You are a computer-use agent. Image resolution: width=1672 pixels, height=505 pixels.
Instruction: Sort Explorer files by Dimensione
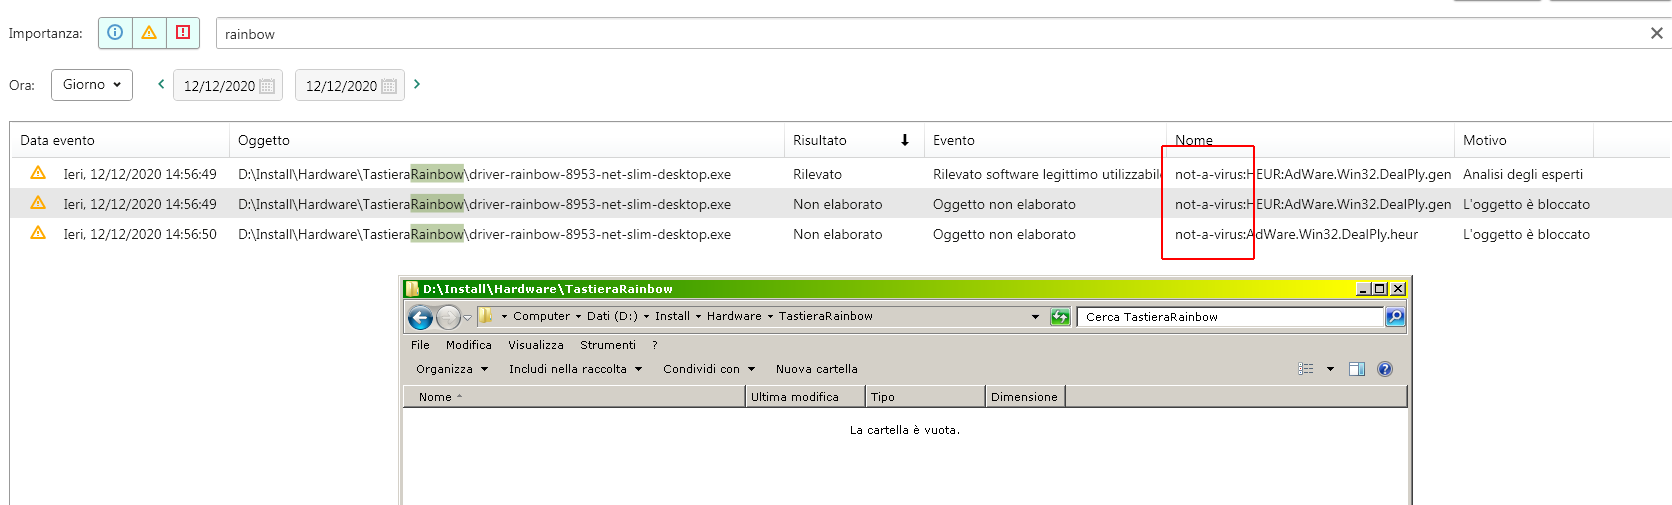[x=1026, y=397]
